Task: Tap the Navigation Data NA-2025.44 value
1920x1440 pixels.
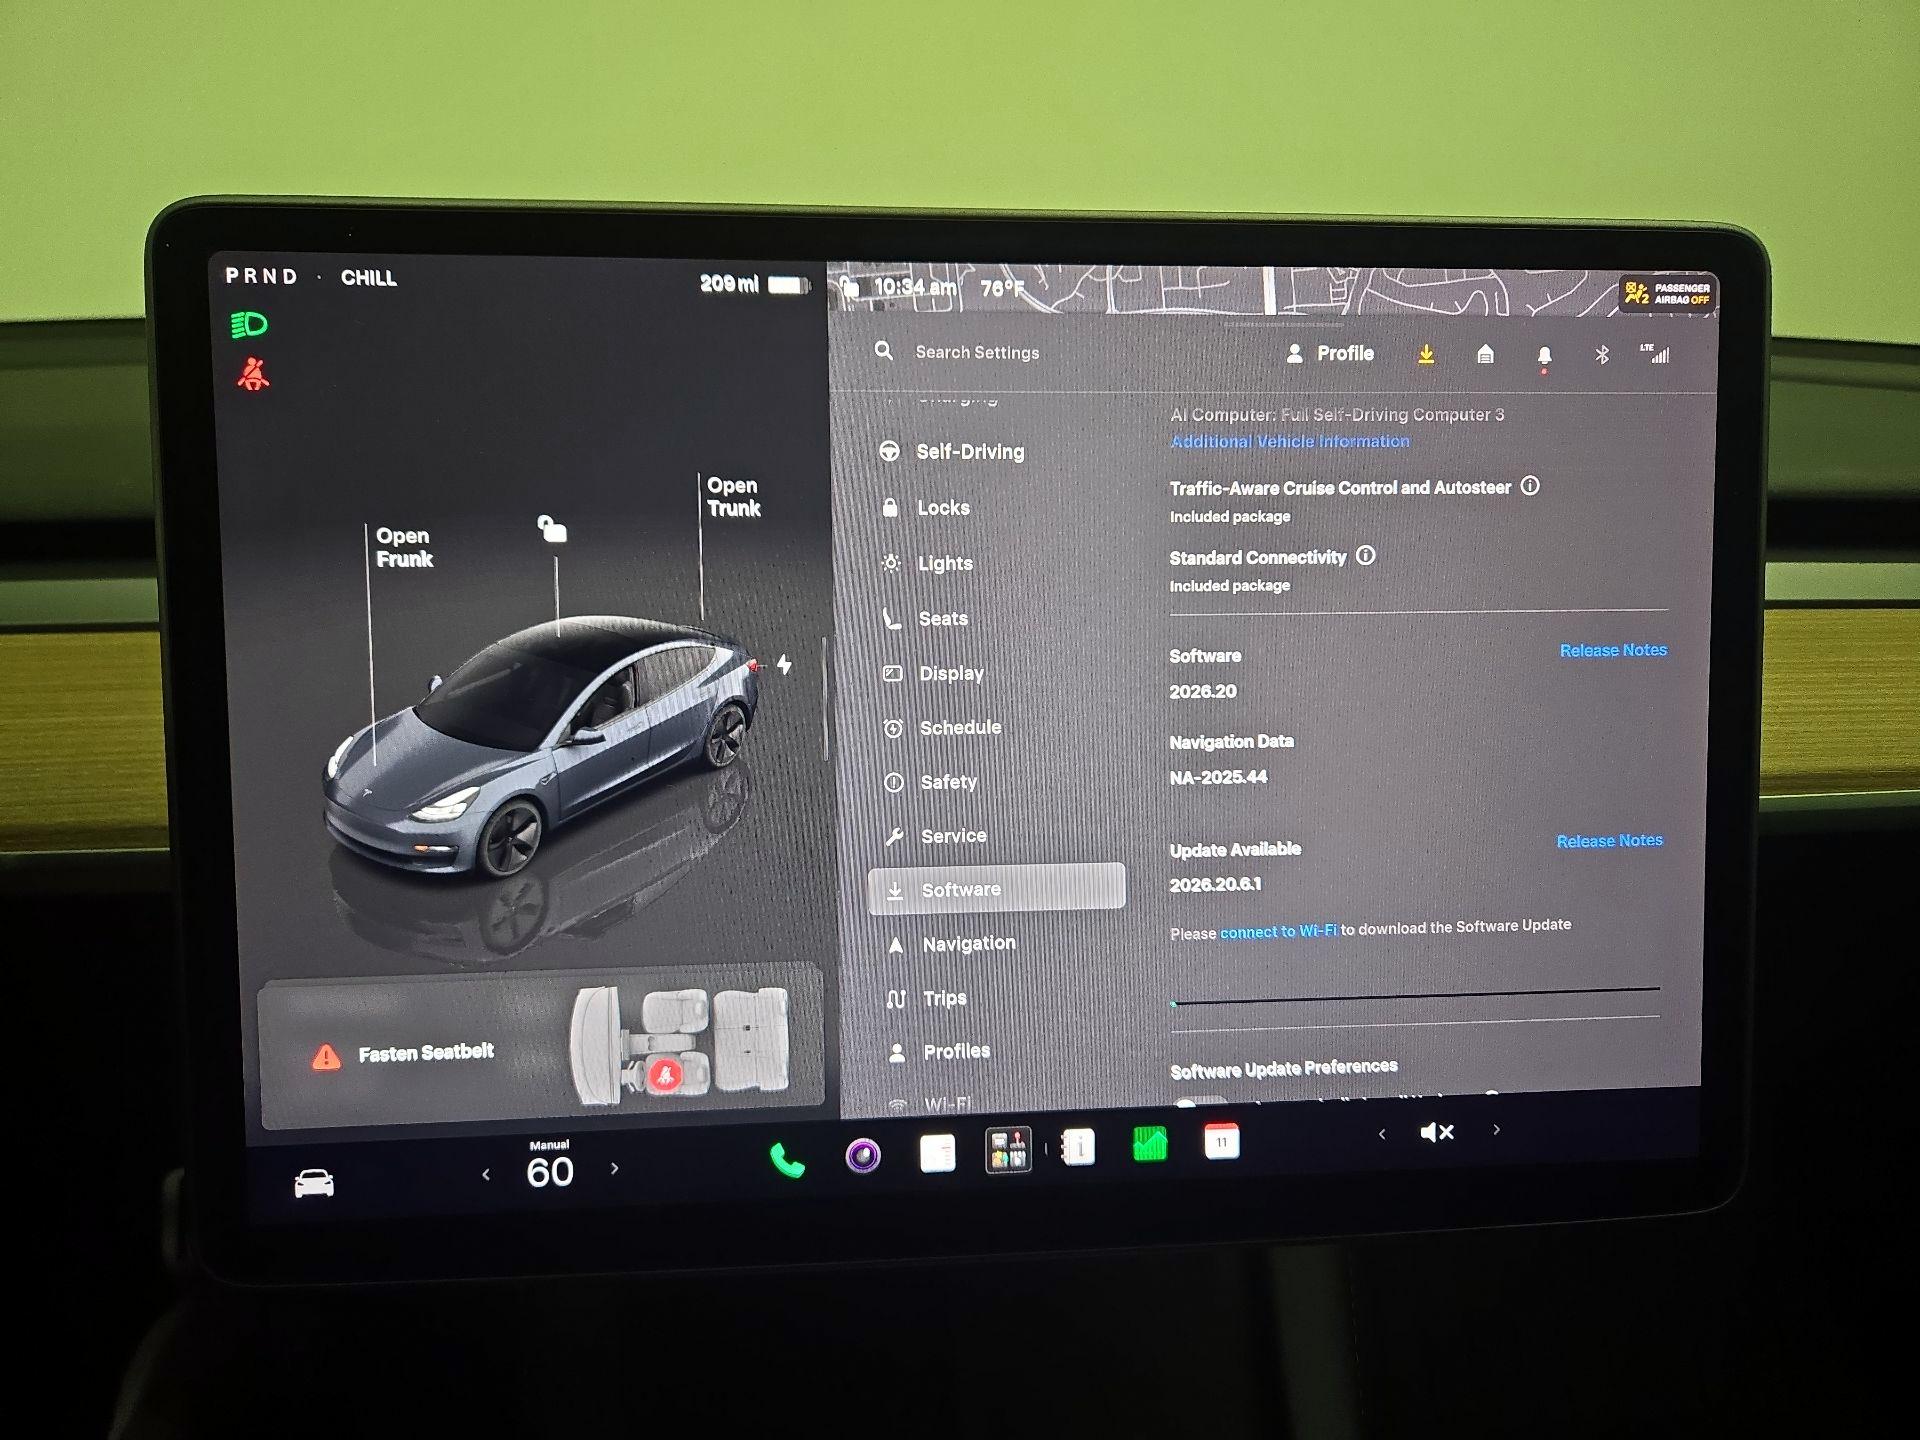Action: (1218, 777)
